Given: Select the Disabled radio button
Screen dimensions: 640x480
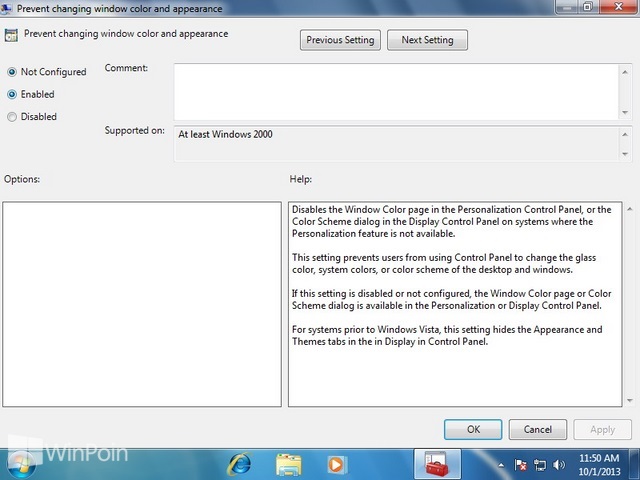Looking at the screenshot, I should coord(12,117).
